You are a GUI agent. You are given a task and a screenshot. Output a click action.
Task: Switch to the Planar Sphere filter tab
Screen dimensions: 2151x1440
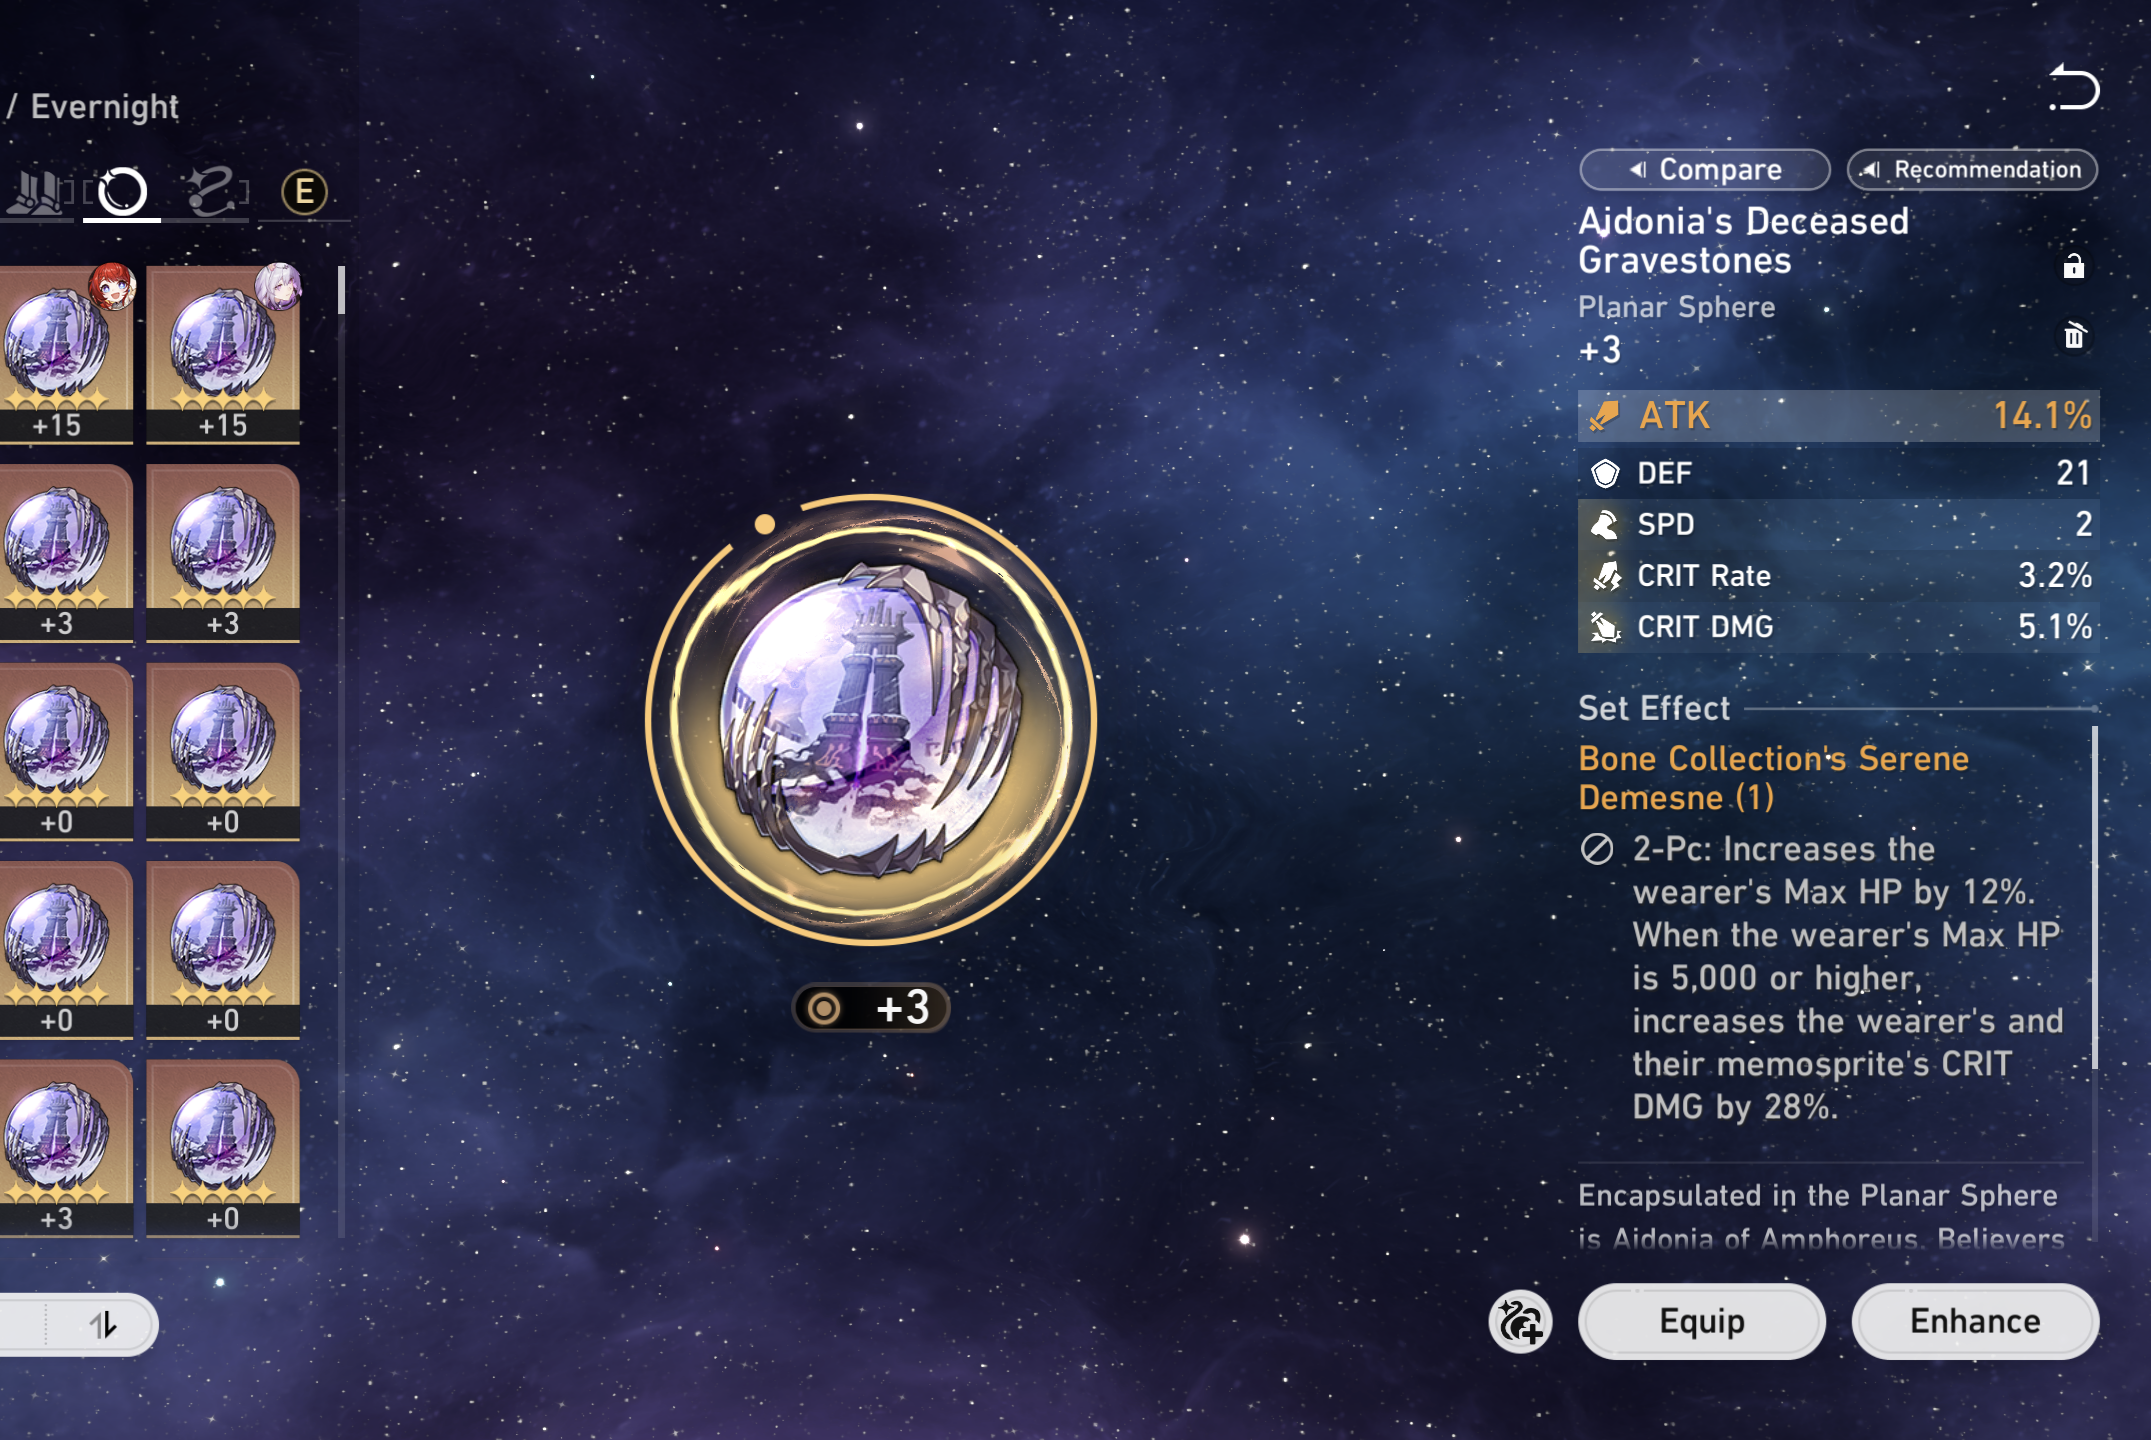[x=122, y=192]
